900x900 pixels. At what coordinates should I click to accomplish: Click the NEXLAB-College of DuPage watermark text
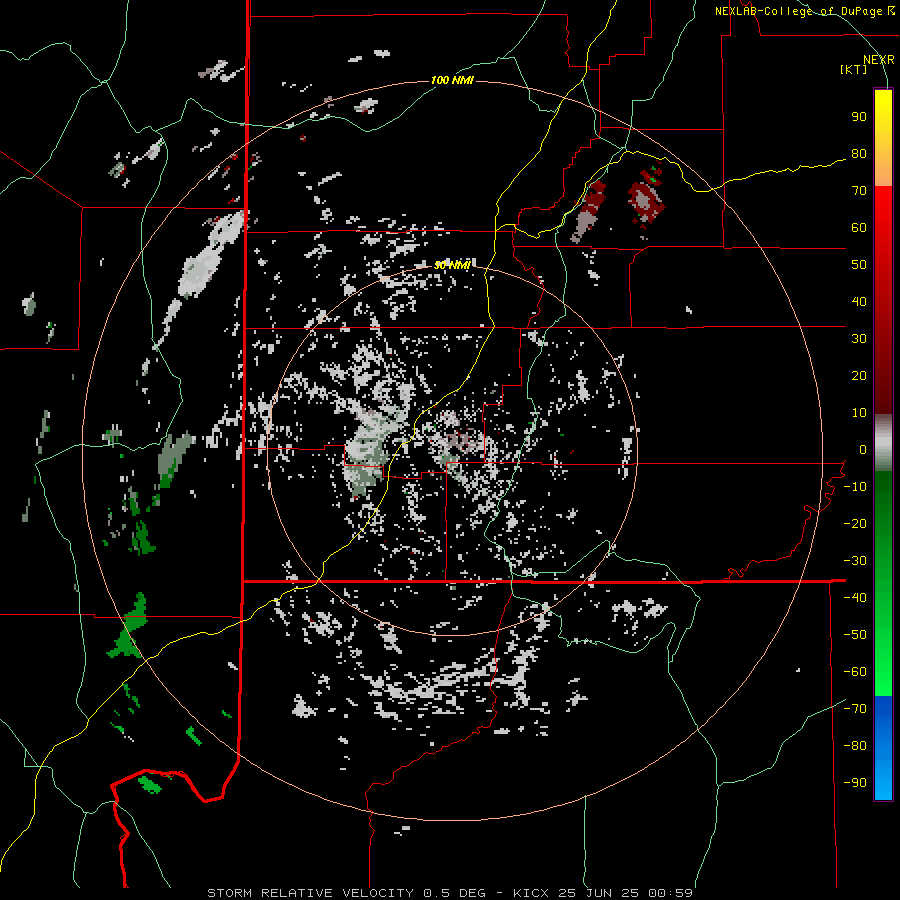(x=804, y=11)
